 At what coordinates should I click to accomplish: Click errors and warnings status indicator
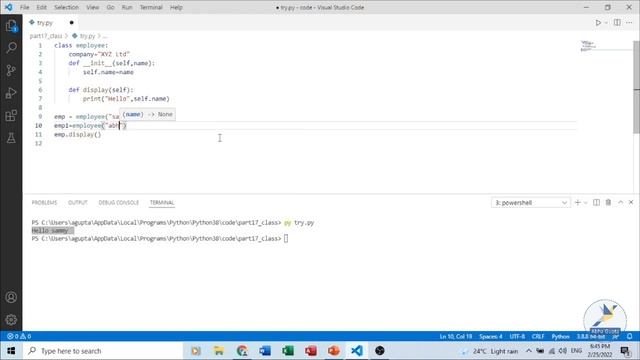(x=19, y=336)
